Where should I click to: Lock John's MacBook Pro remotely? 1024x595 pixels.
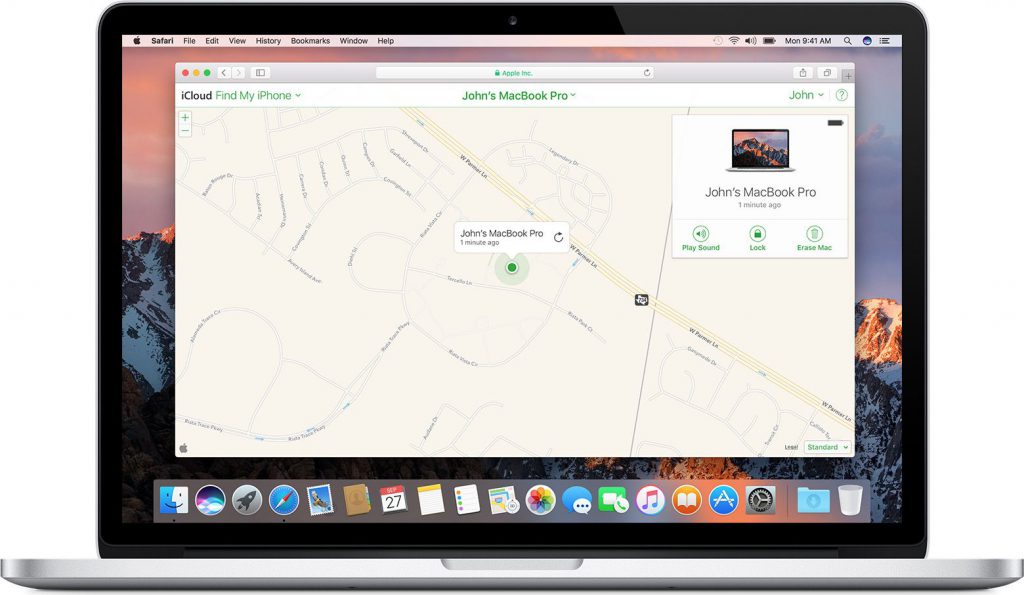point(757,236)
